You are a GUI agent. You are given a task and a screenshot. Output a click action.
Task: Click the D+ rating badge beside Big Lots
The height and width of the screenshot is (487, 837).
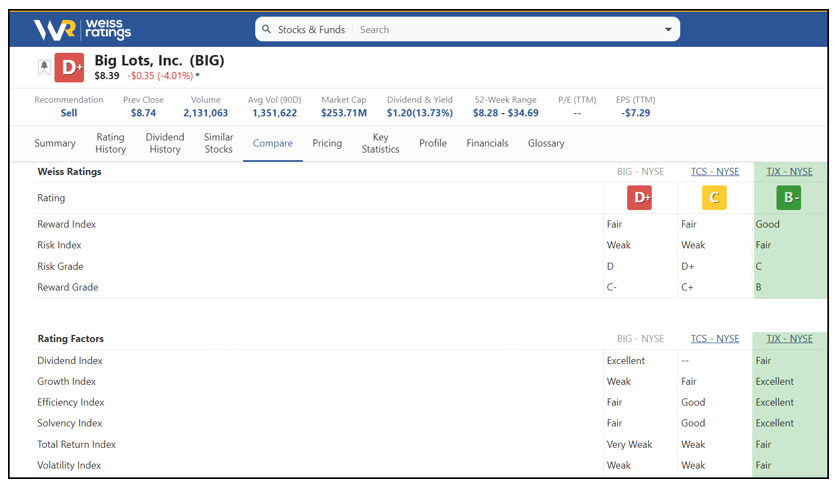pyautogui.click(x=69, y=67)
